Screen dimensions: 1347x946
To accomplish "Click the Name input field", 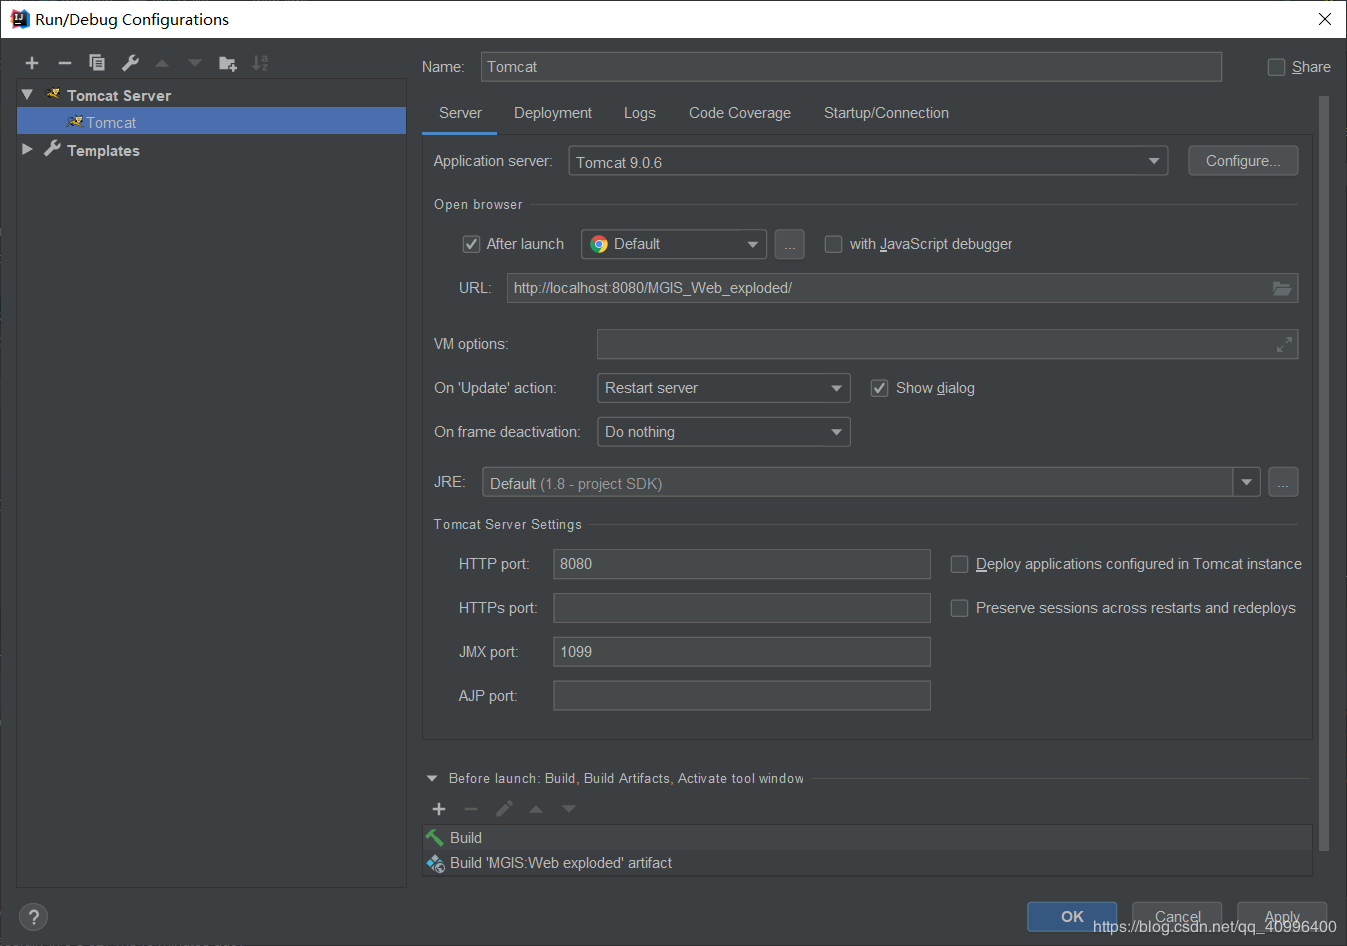I will tap(851, 67).
